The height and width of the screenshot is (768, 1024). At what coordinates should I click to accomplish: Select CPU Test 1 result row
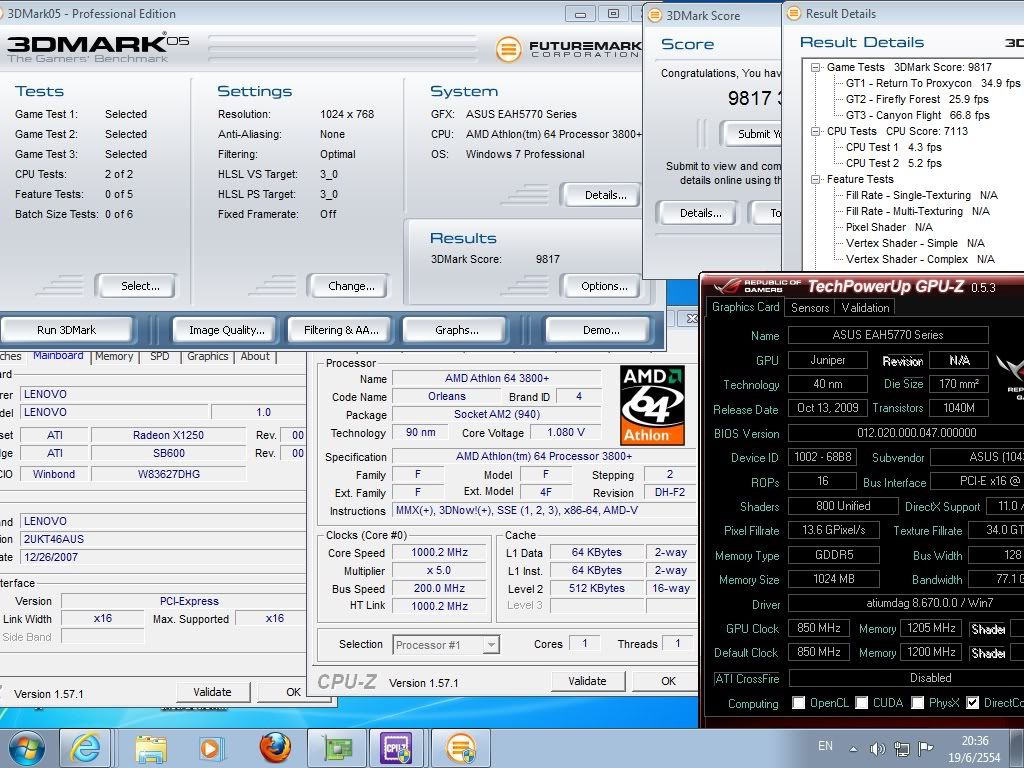pyautogui.click(x=893, y=147)
